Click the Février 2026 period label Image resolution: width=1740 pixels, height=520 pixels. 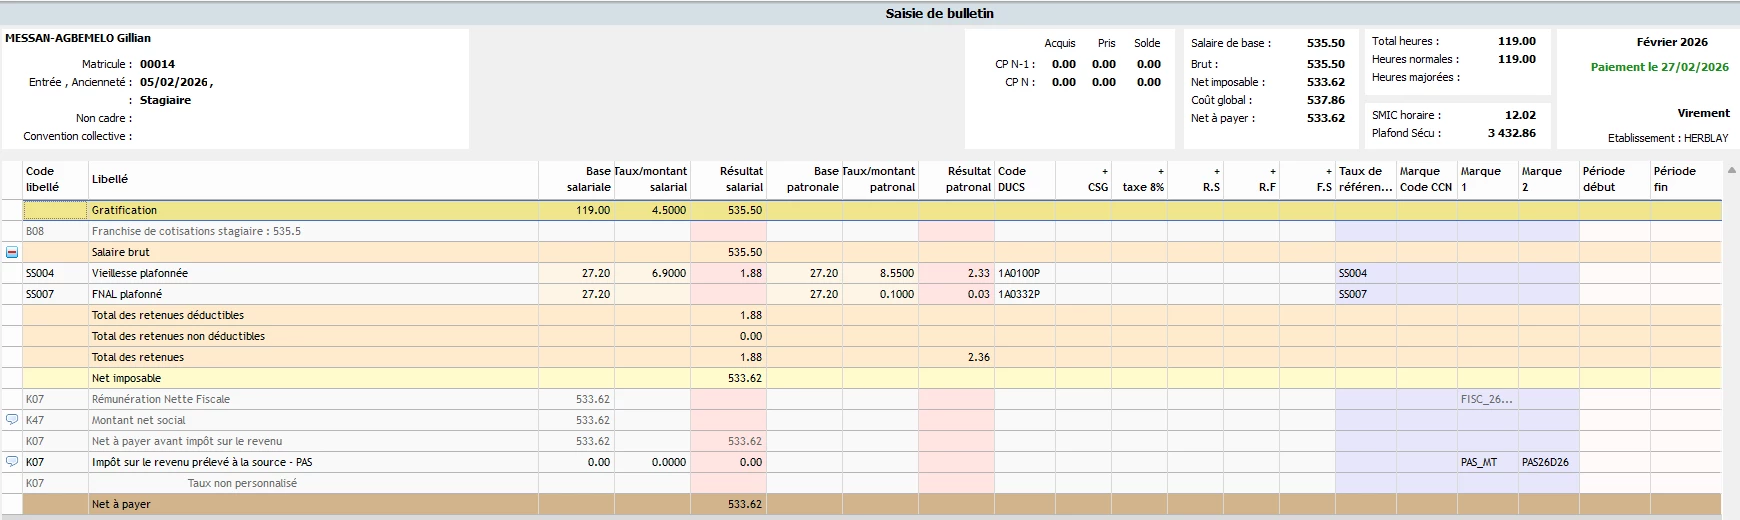tap(1672, 42)
